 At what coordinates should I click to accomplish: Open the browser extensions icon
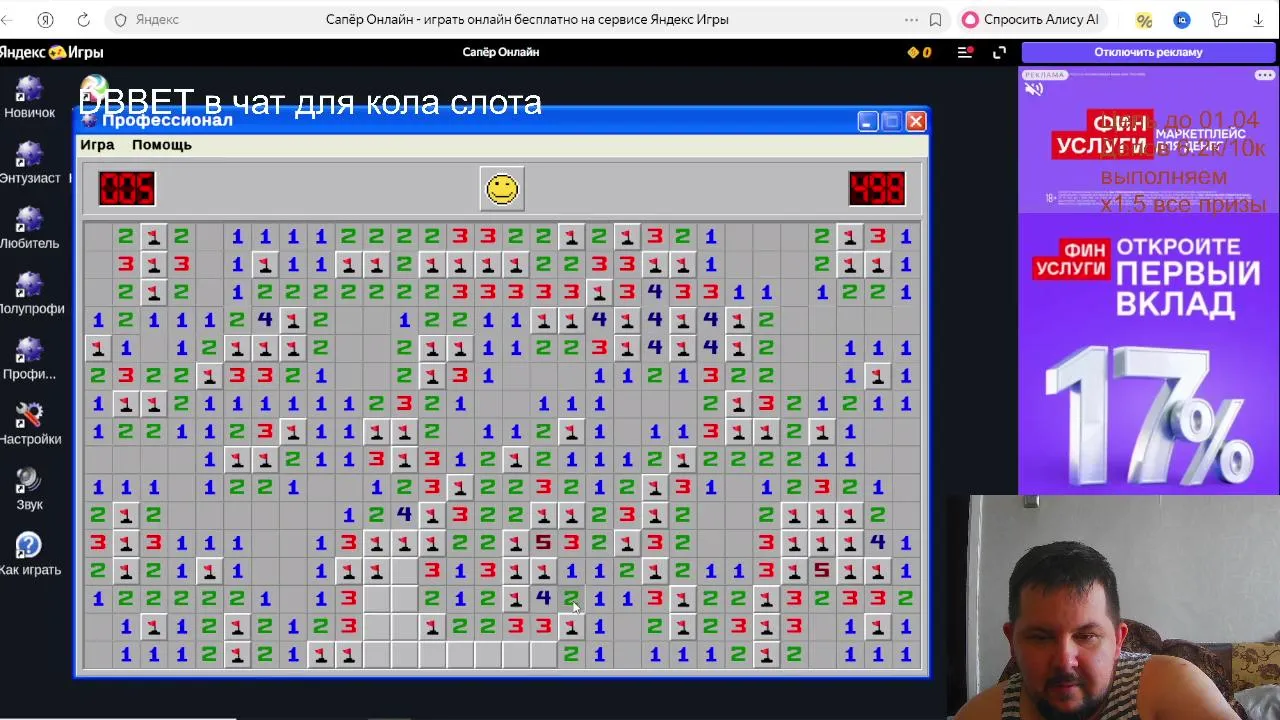pyautogui.click(x=1220, y=19)
